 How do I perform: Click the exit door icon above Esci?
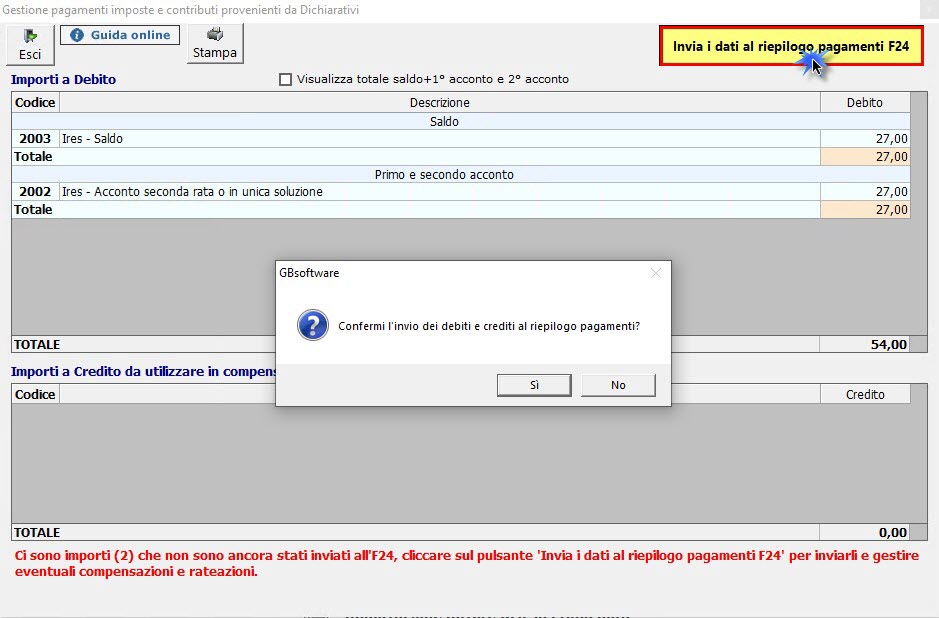tap(30, 37)
